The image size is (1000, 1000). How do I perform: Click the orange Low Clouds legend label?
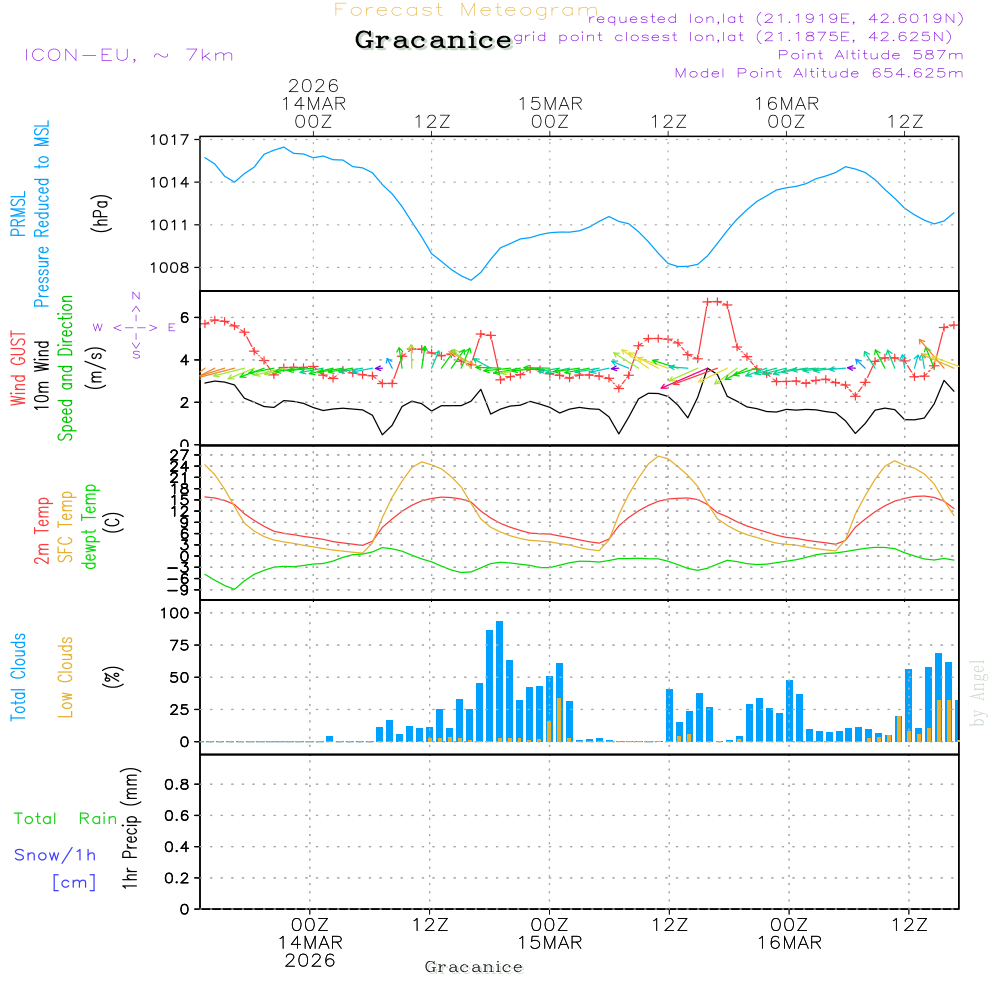(x=66, y=677)
